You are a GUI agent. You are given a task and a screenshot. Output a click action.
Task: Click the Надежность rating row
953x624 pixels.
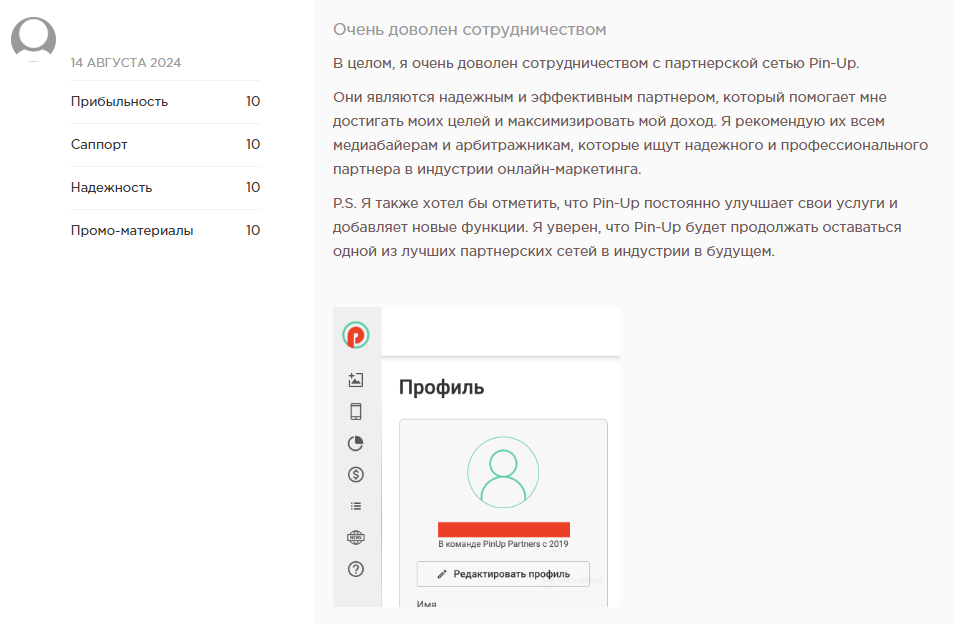click(x=165, y=188)
